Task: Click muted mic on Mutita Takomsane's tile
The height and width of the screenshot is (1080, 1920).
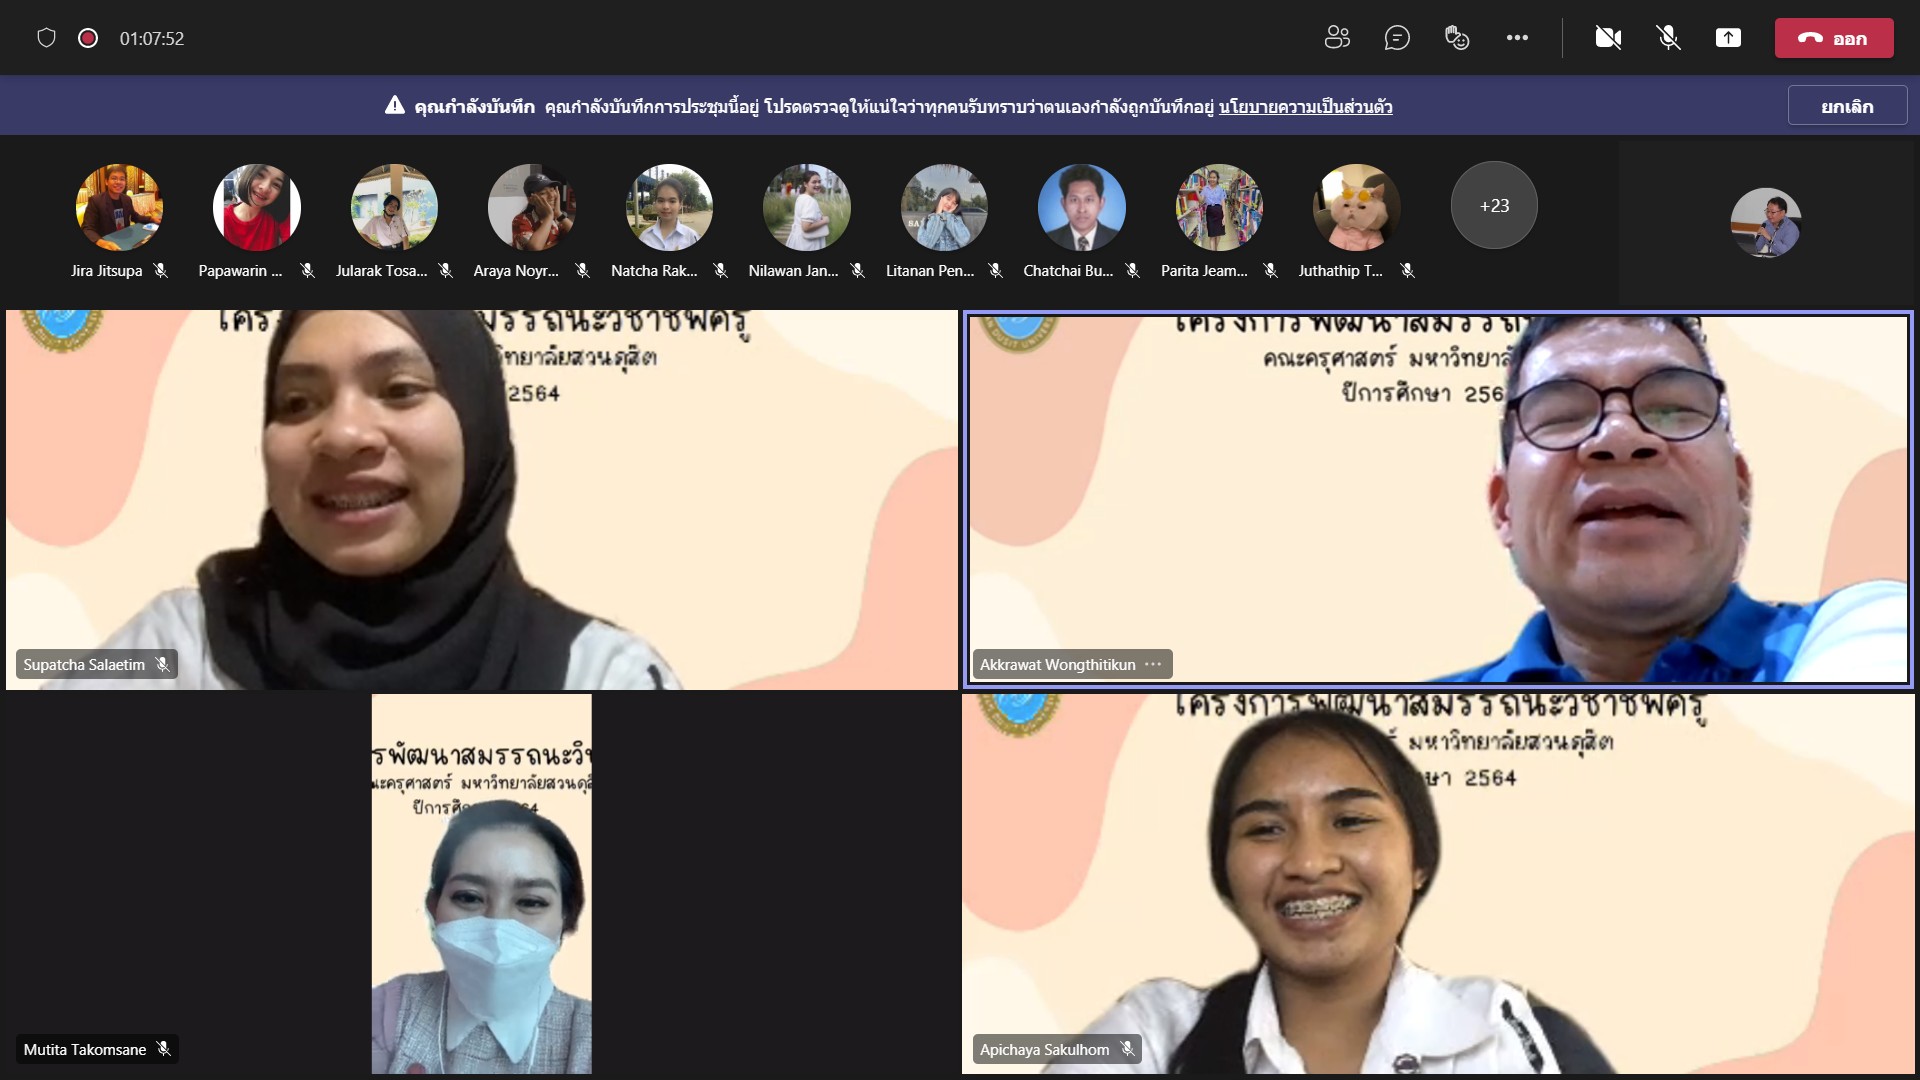Action: (164, 1049)
